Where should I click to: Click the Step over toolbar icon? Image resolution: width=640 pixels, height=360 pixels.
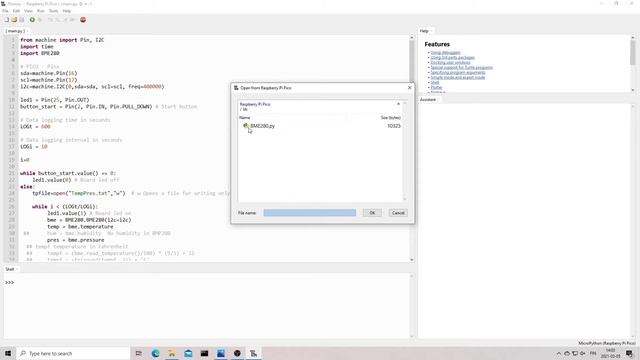(51, 20)
